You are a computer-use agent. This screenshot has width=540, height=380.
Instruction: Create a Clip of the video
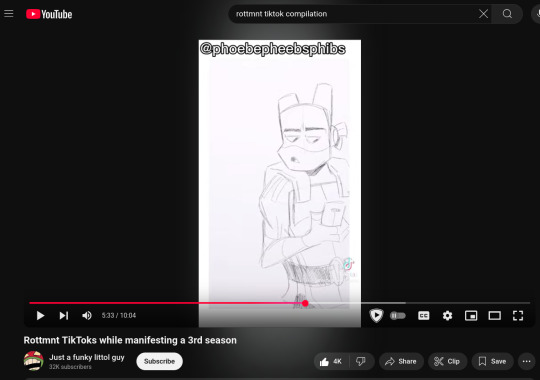pos(447,361)
